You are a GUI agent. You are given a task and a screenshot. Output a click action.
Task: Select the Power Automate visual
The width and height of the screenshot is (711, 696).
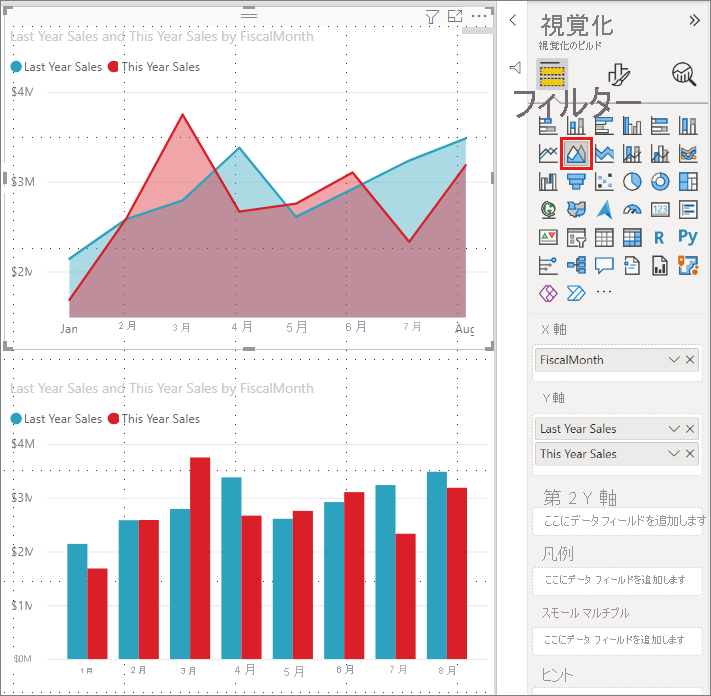pyautogui.click(x=576, y=293)
